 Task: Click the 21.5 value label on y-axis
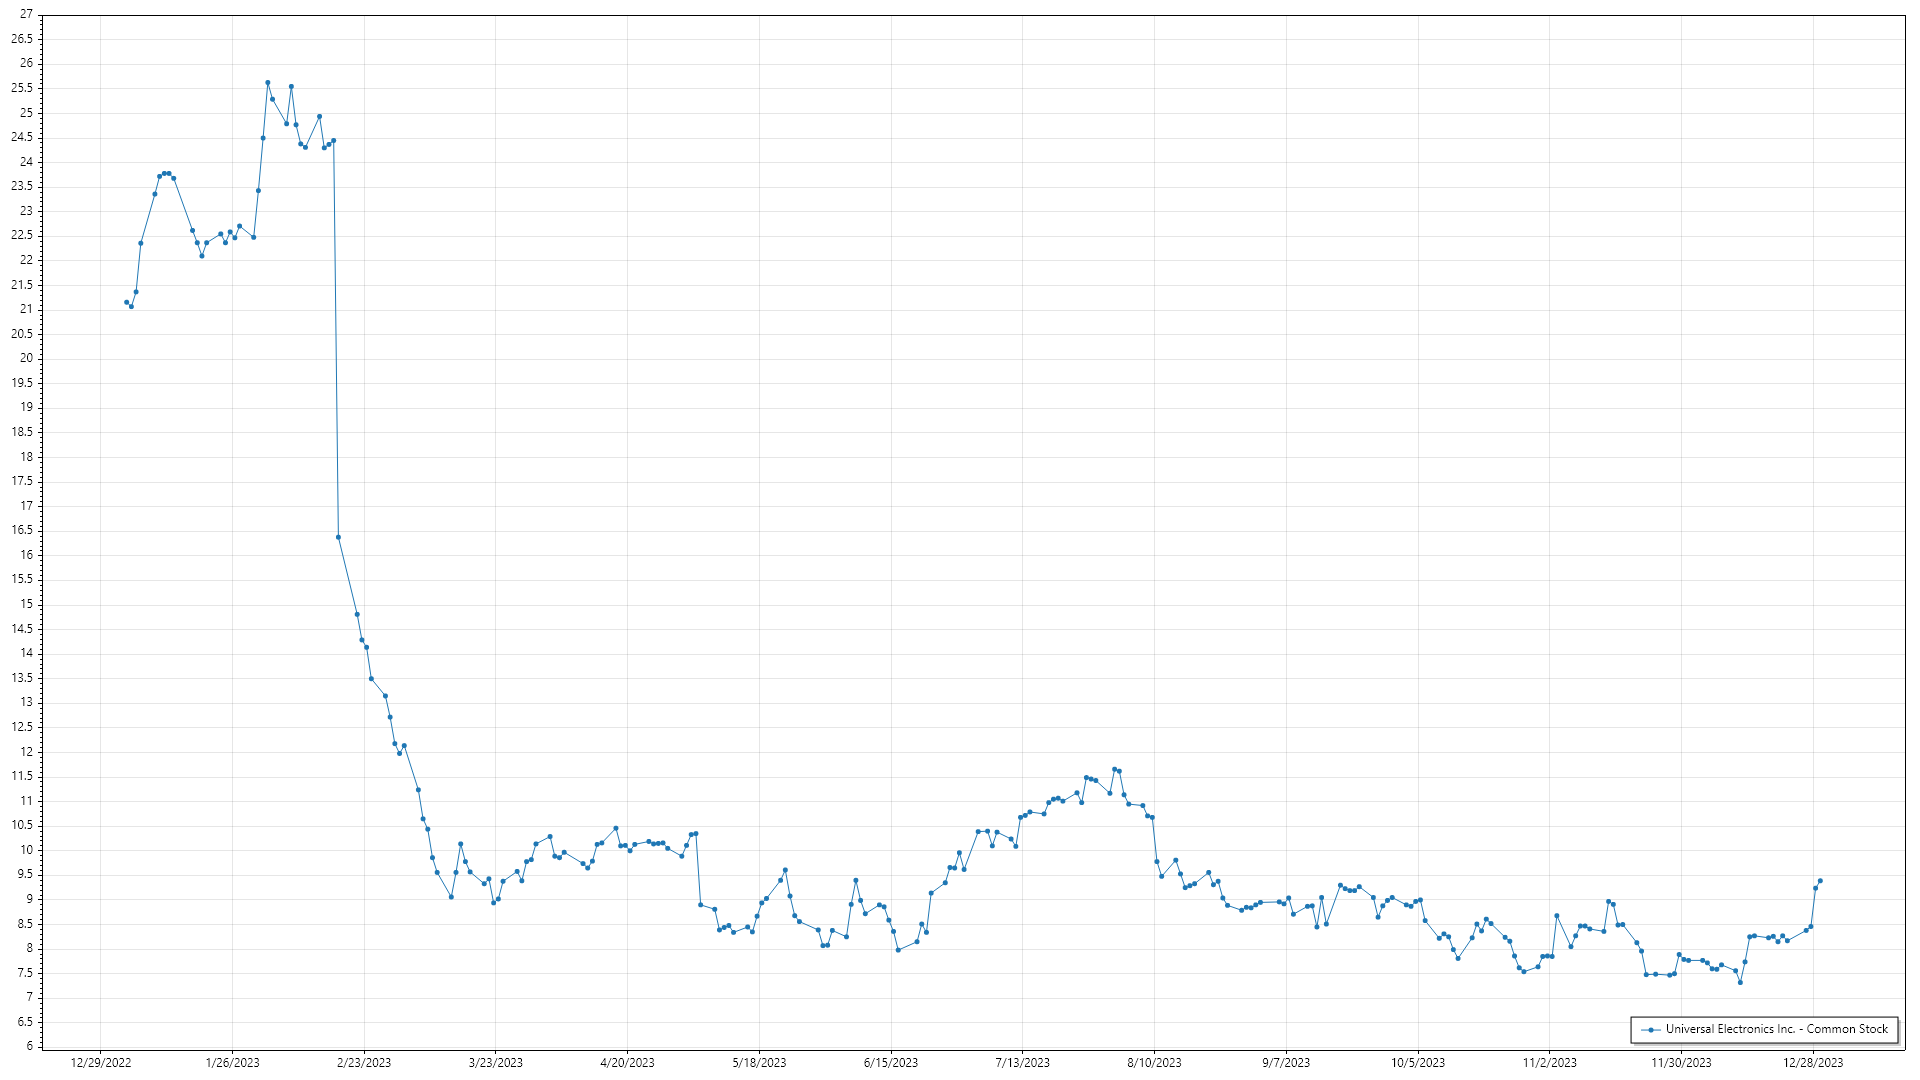(x=22, y=285)
